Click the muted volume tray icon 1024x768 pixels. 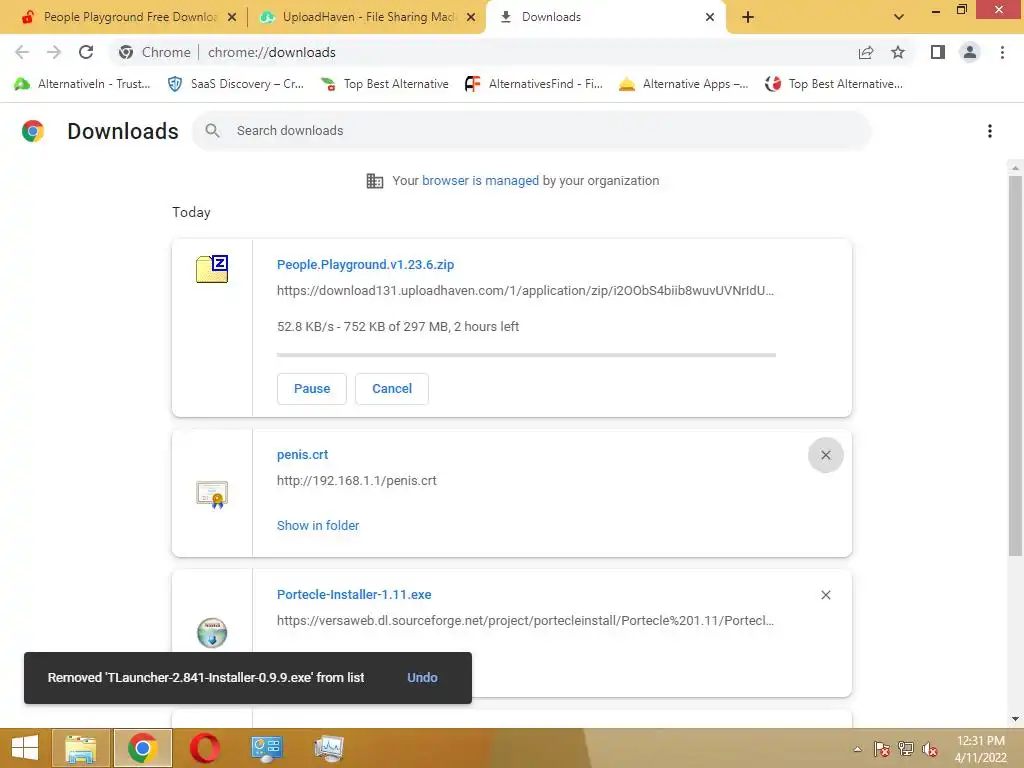click(930, 749)
